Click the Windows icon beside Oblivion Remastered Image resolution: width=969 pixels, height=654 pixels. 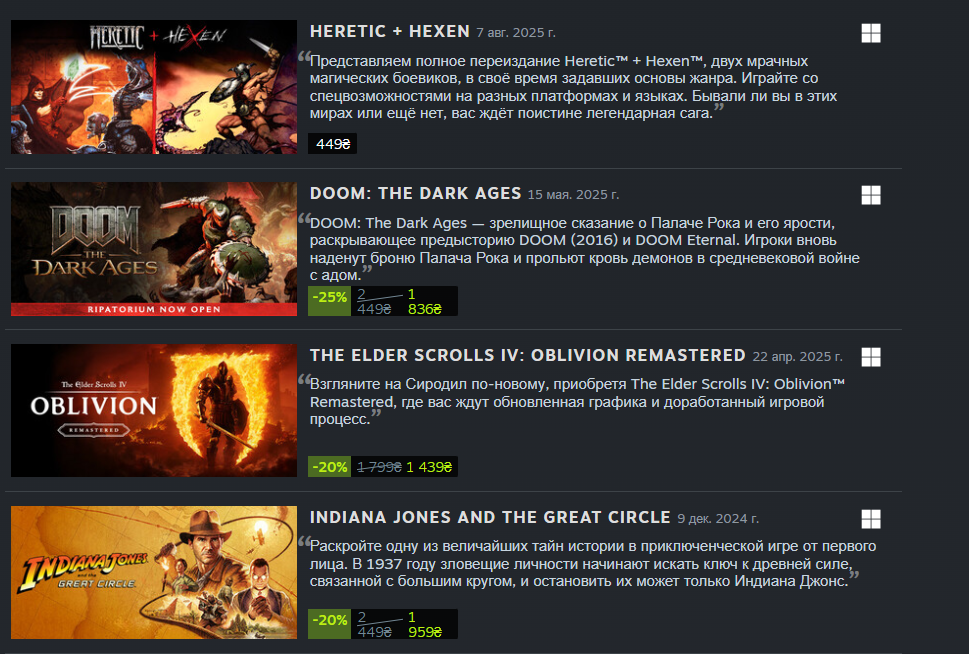[x=871, y=357]
